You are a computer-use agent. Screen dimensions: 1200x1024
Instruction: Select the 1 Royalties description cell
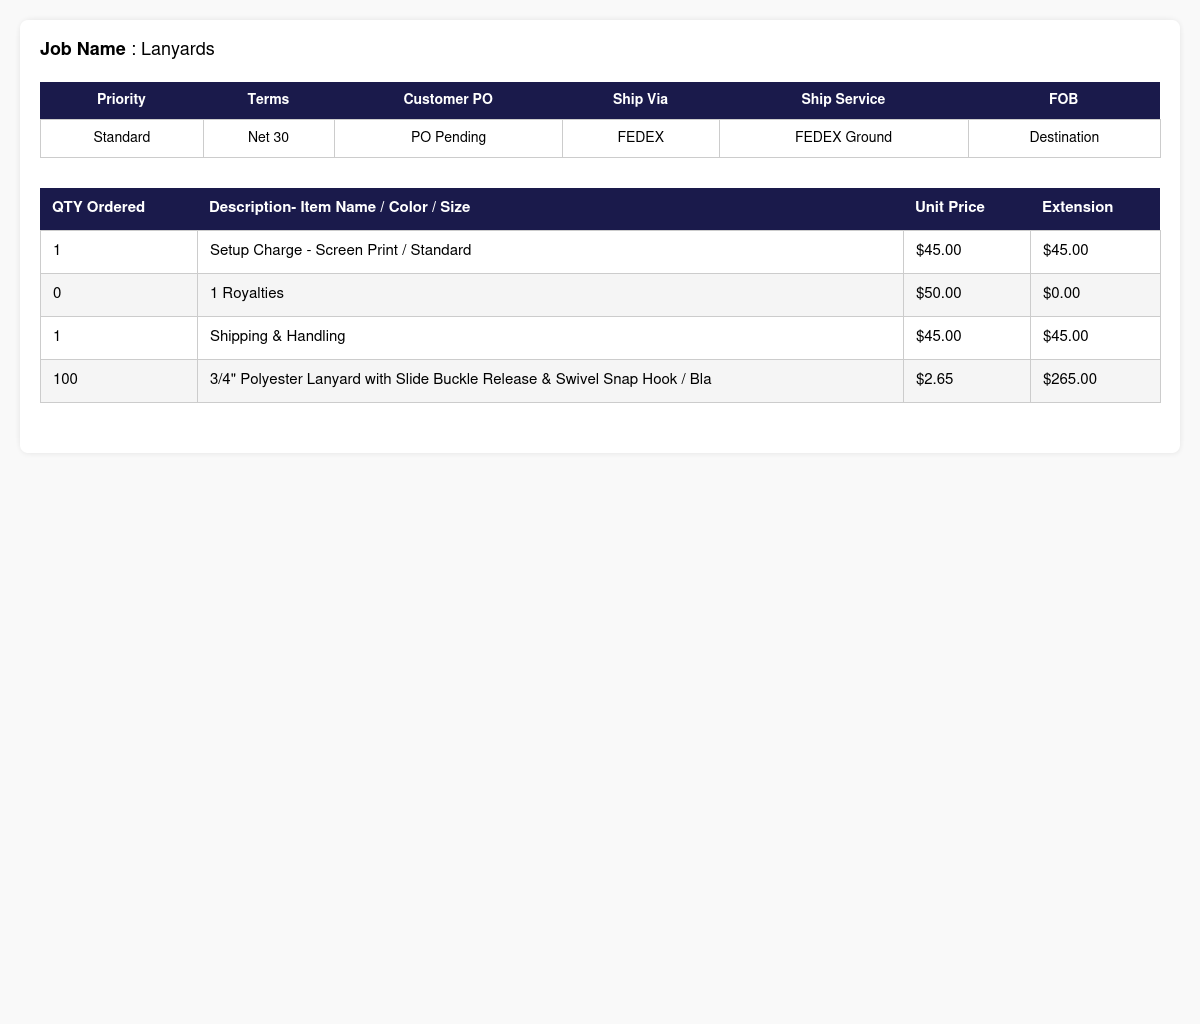click(x=551, y=294)
